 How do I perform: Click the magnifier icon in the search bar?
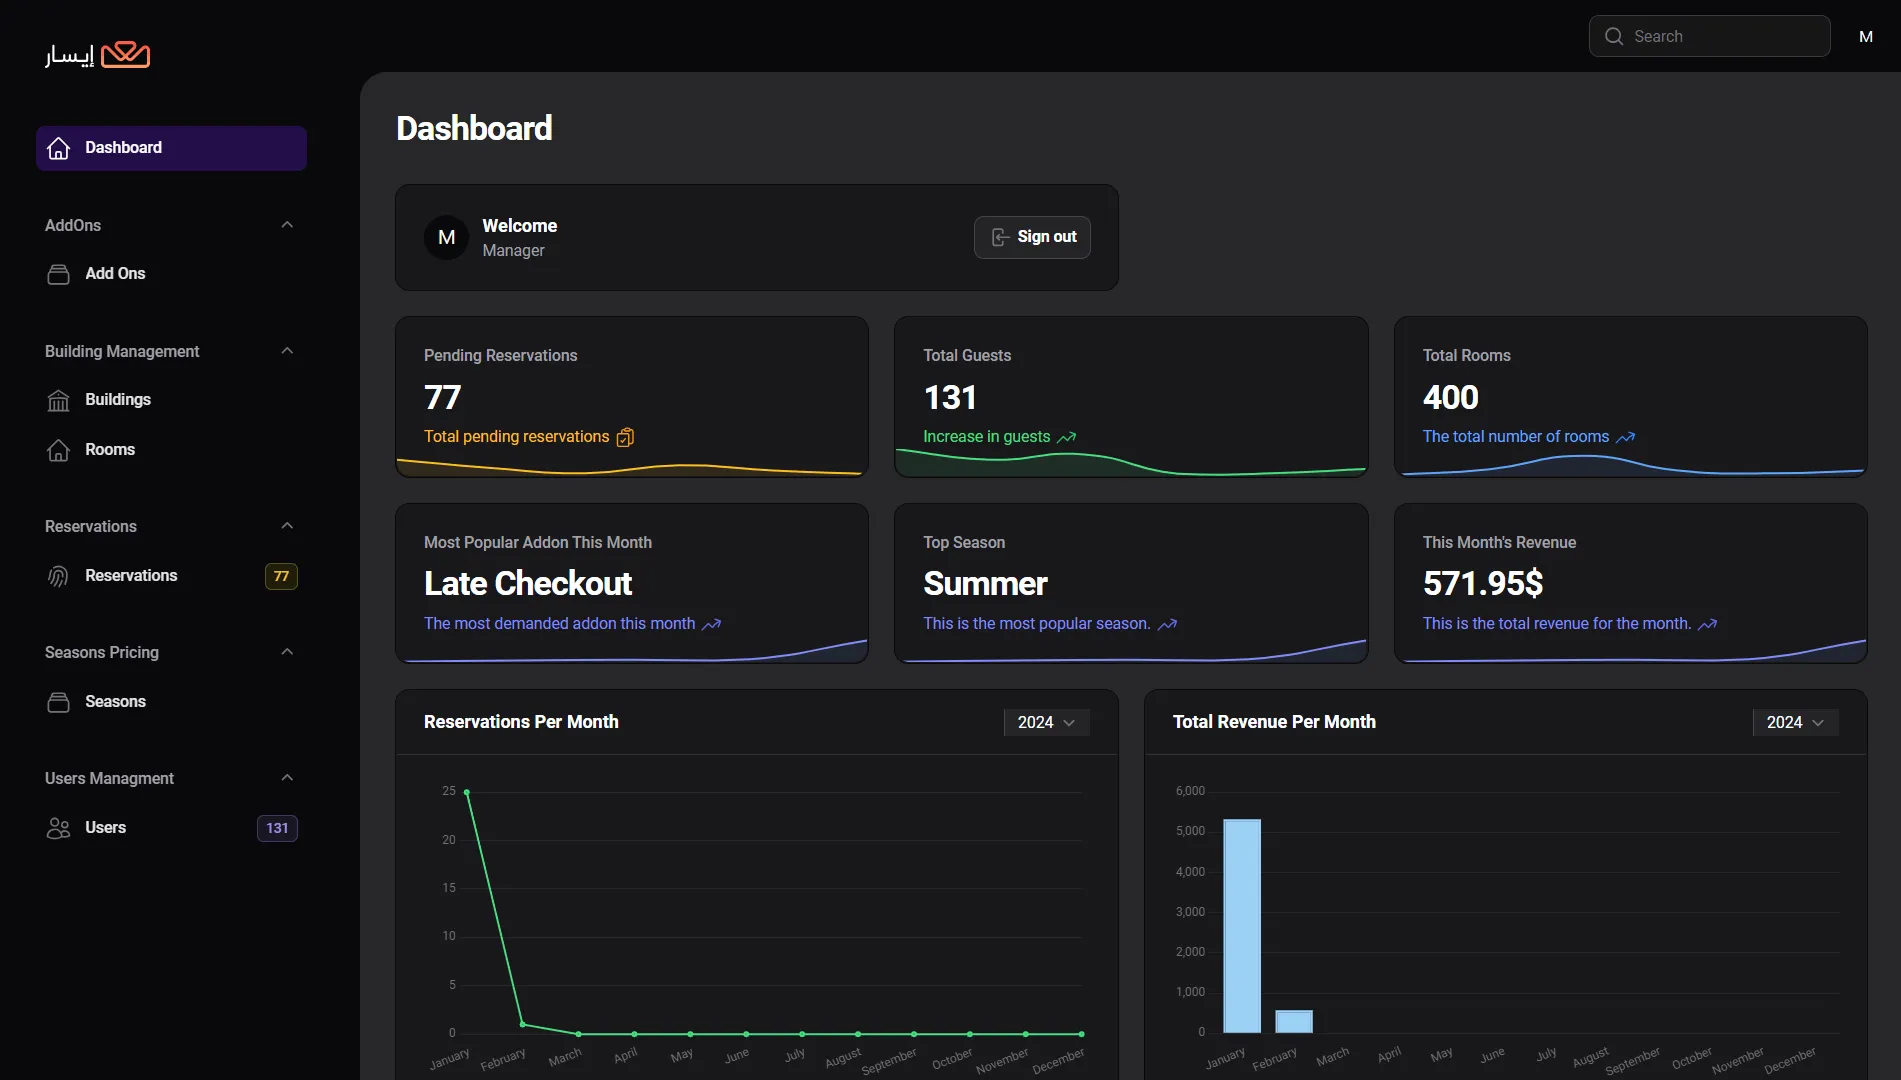(1613, 36)
